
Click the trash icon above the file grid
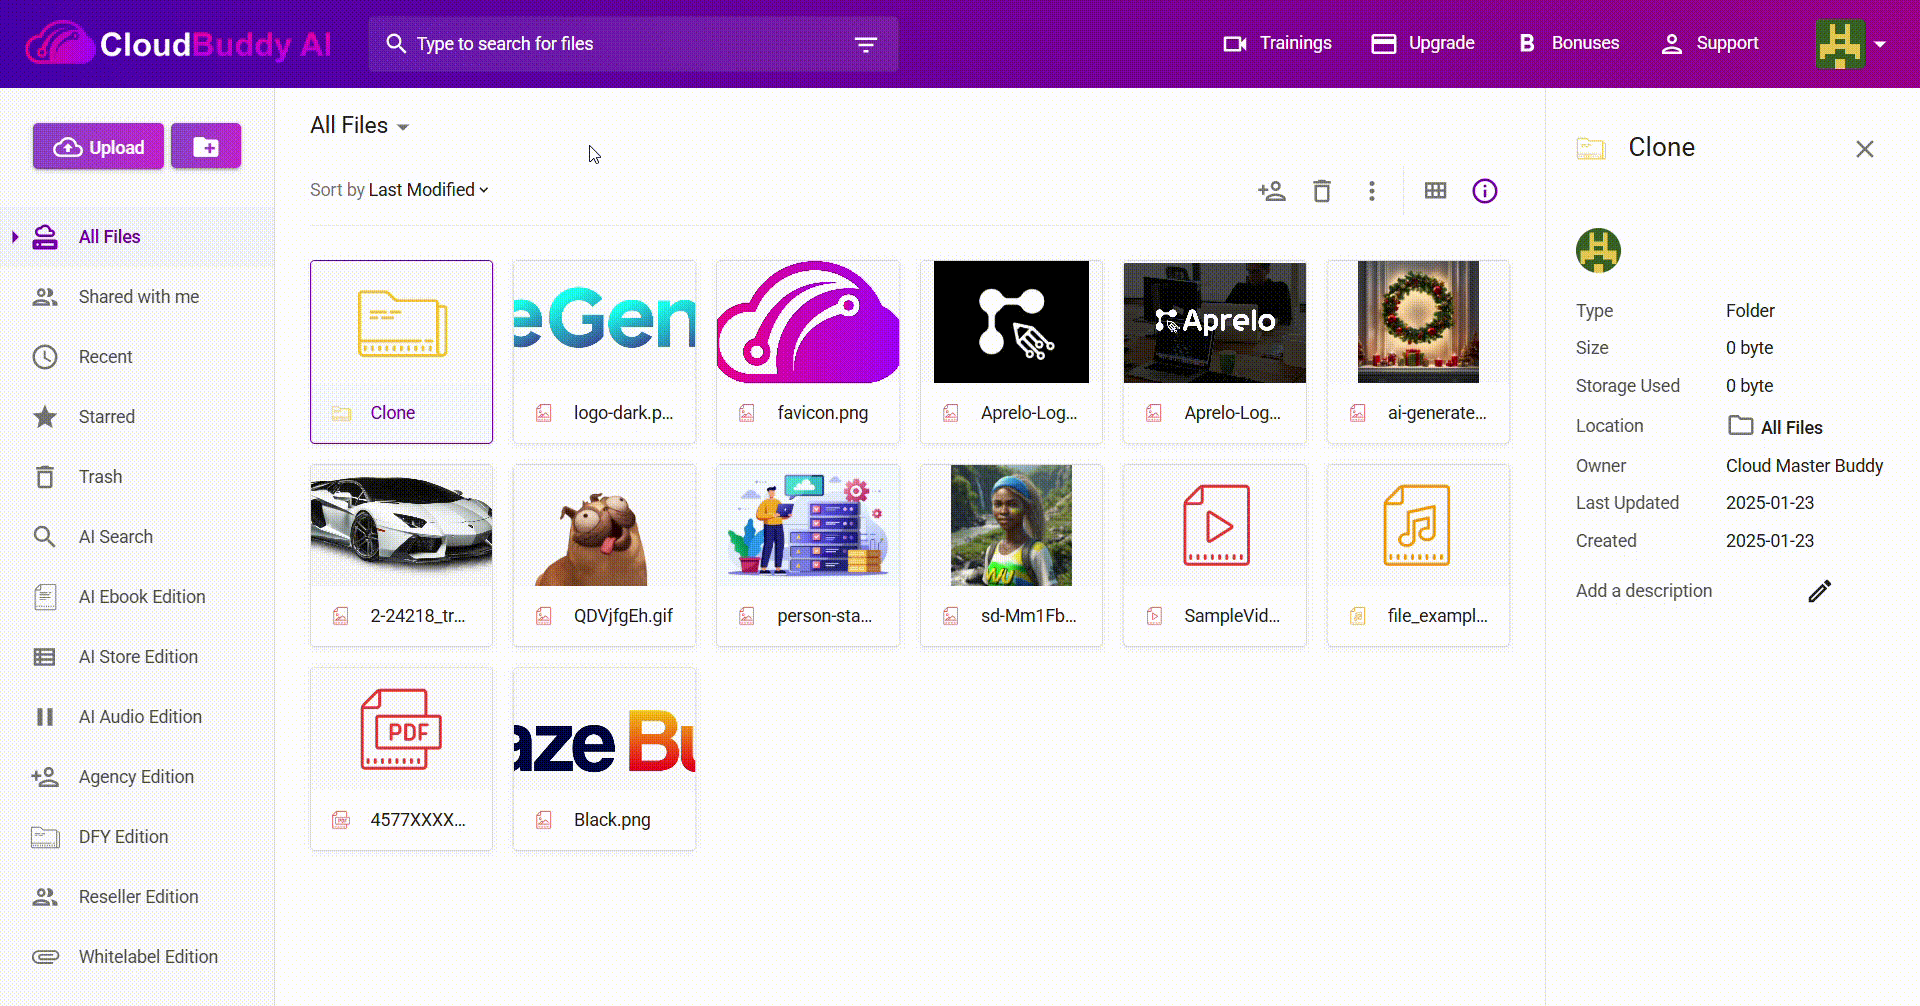[x=1322, y=190]
